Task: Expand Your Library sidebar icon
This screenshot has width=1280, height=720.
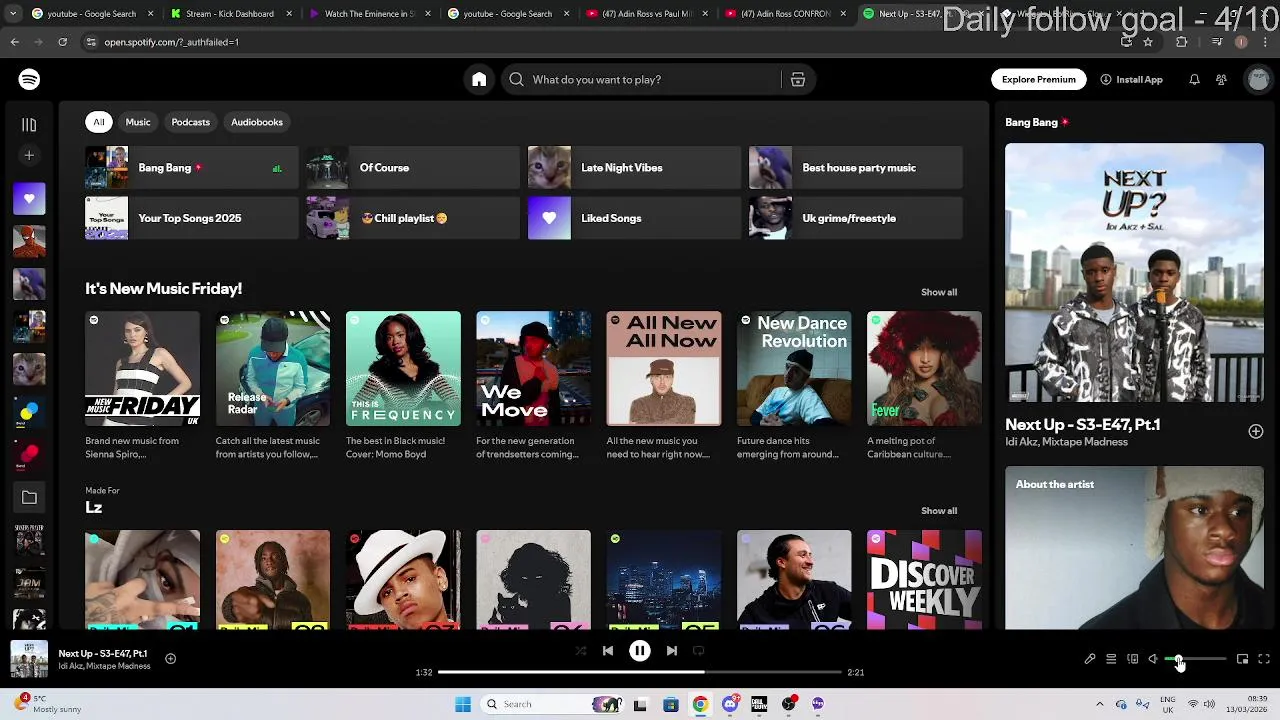Action: [x=29, y=125]
